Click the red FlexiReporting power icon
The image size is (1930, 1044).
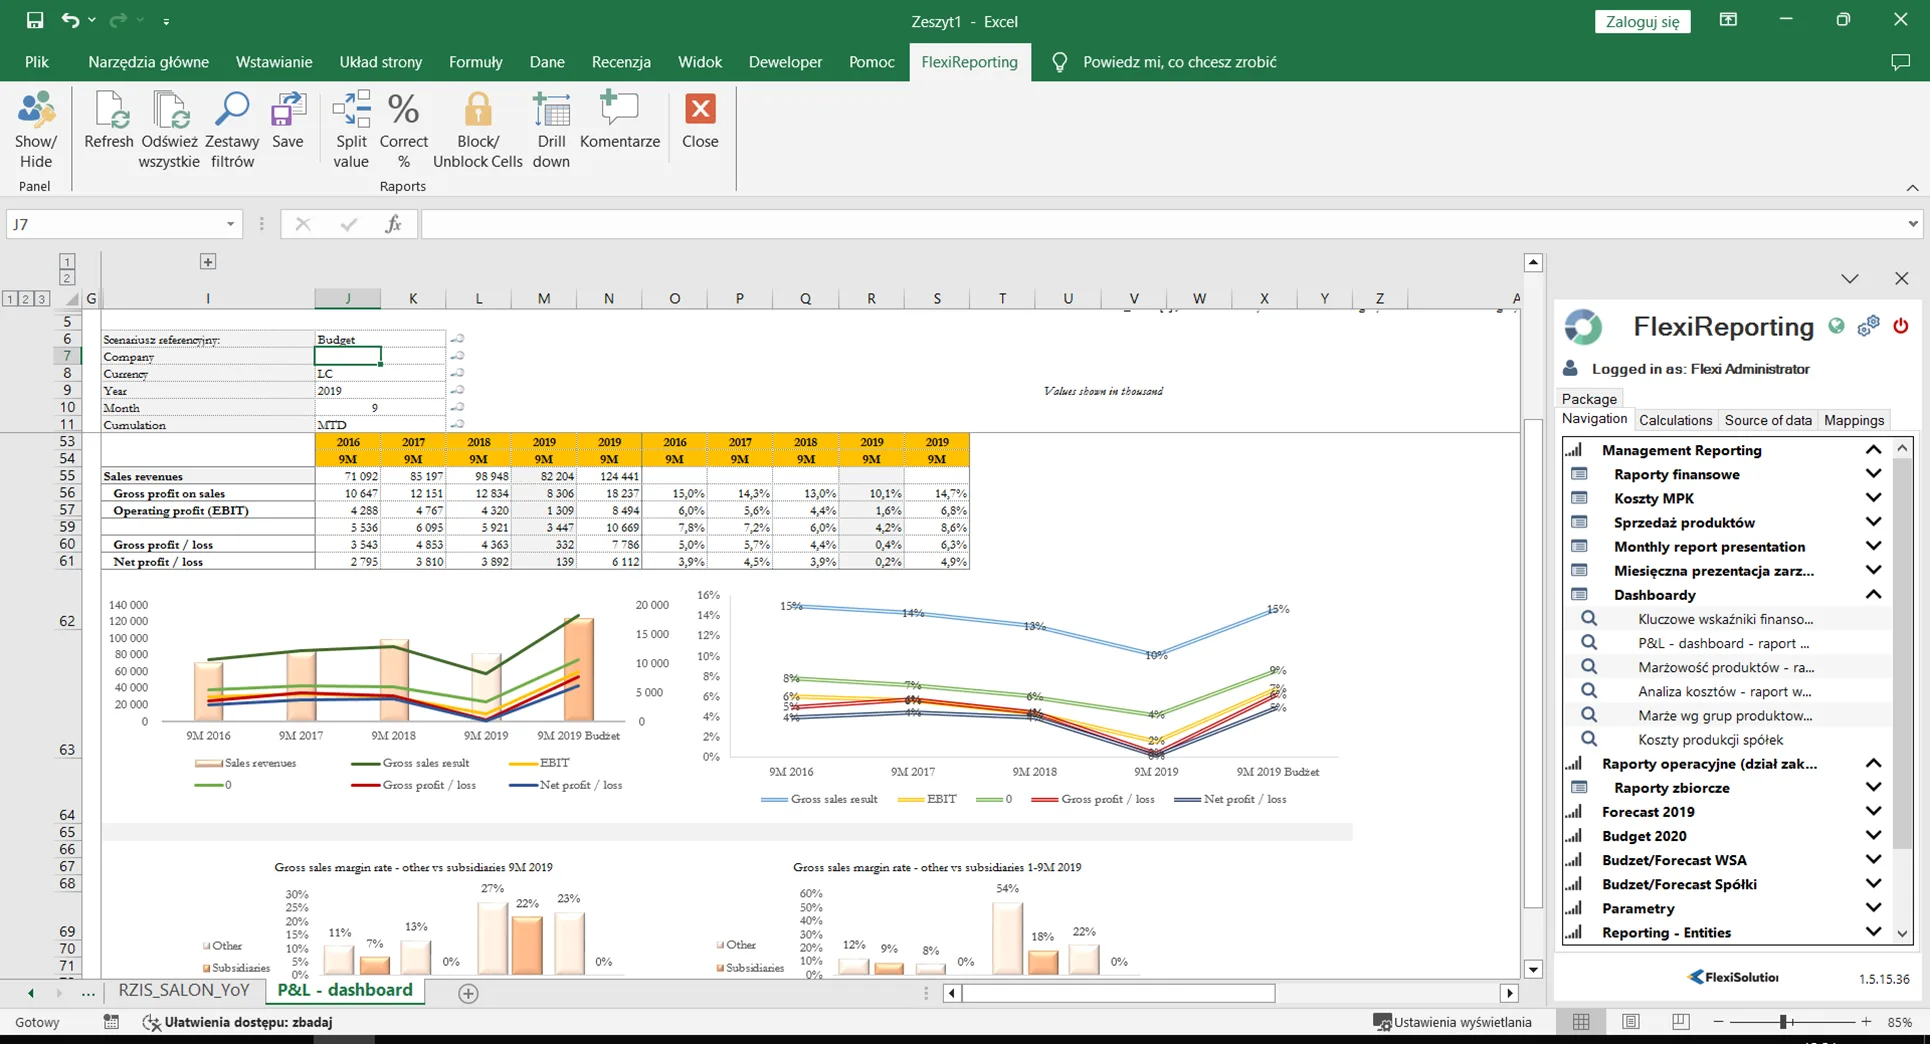click(x=1900, y=326)
